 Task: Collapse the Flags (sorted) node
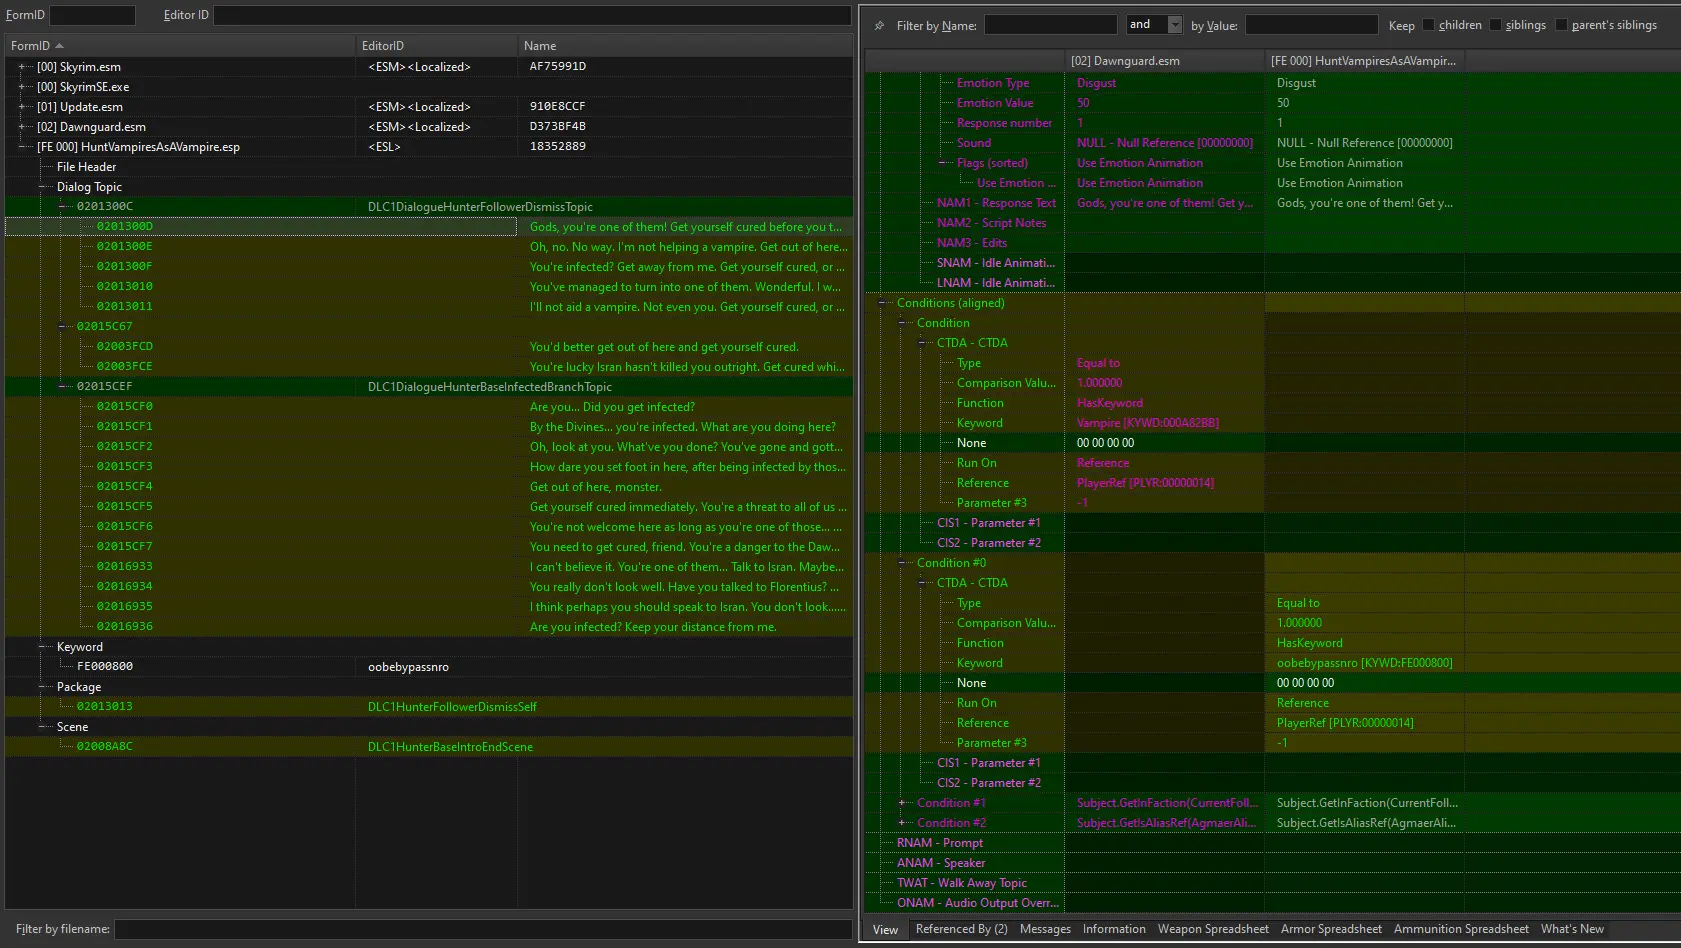[941, 163]
